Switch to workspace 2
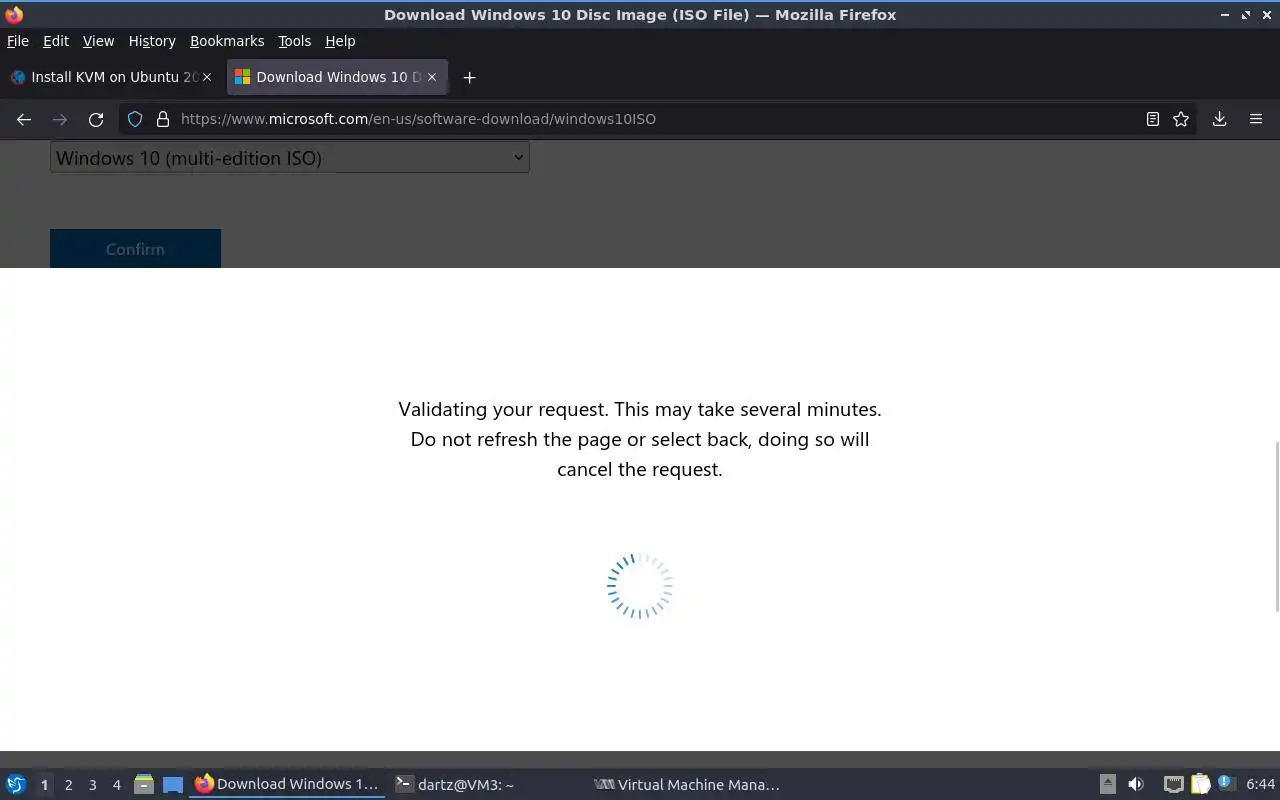The image size is (1280, 800). 68,785
